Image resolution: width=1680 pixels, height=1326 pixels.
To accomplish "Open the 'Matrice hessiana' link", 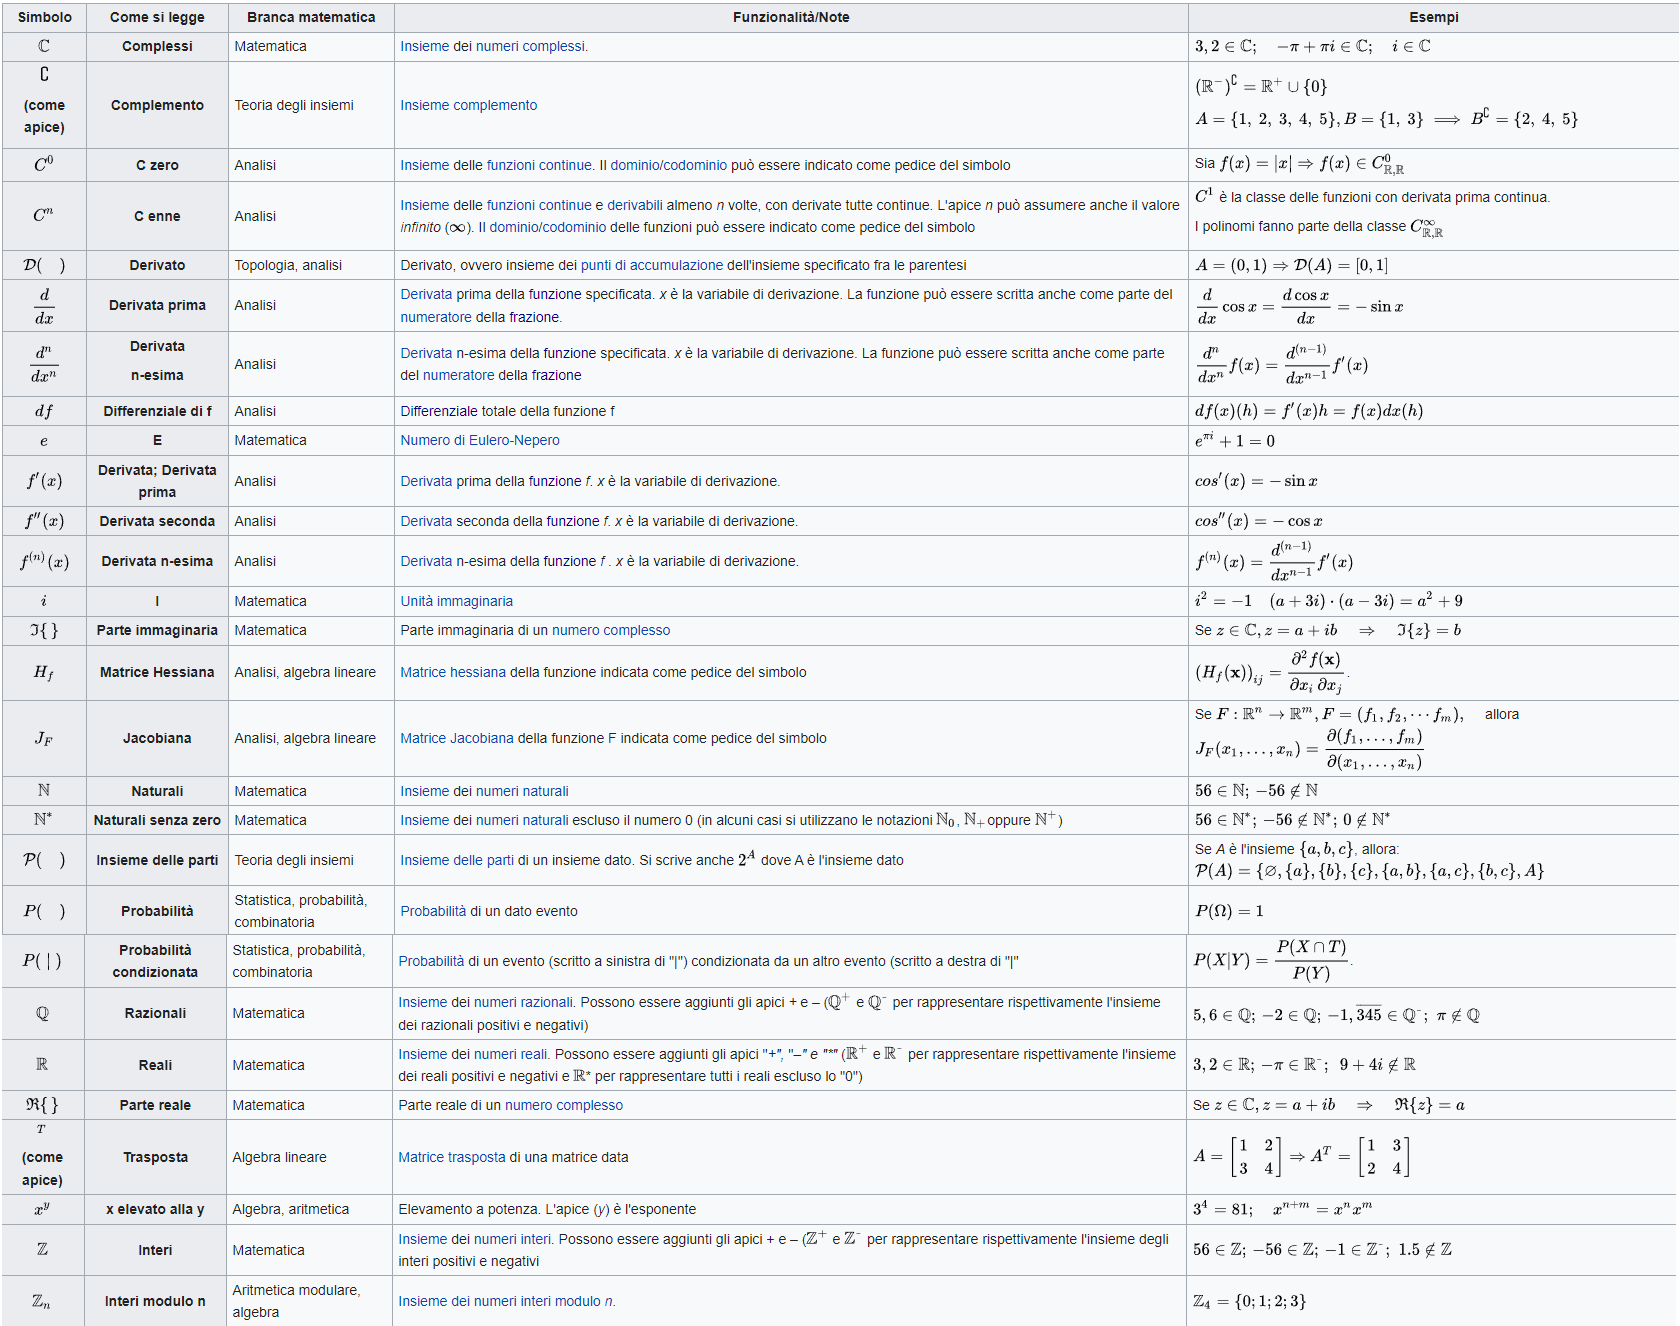I will tap(453, 672).
